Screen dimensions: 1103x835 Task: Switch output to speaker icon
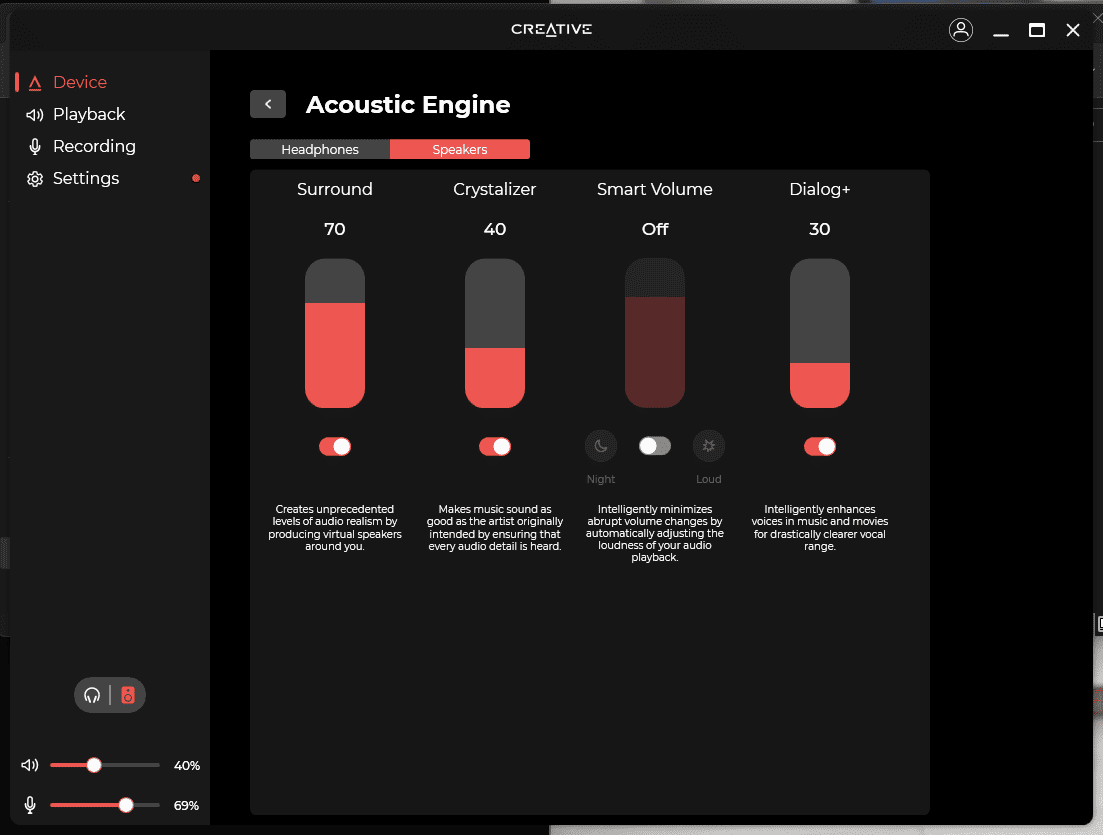tap(128, 695)
